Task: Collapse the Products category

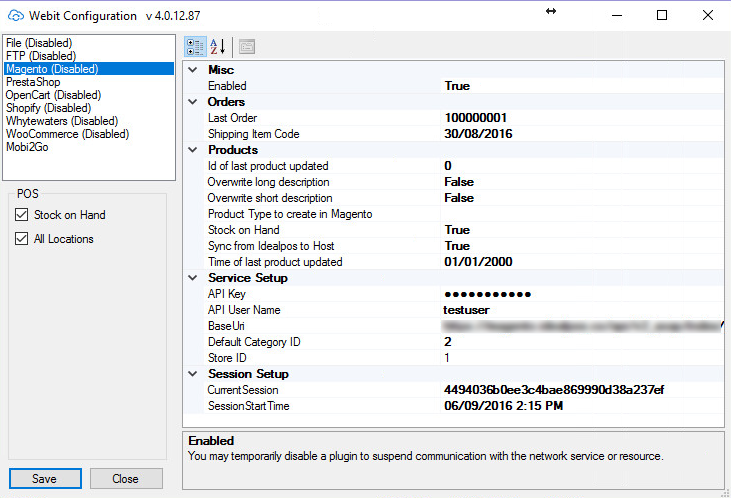Action: (x=193, y=150)
